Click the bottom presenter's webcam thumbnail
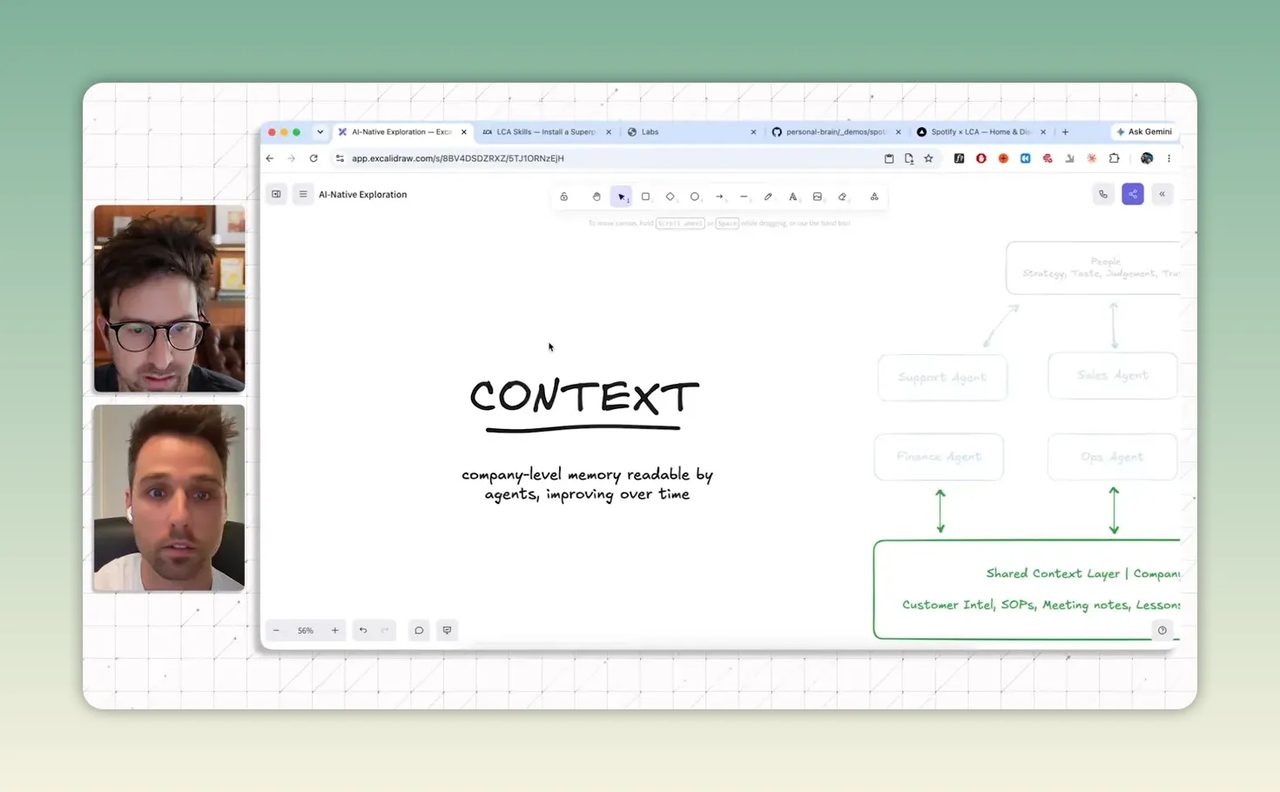The height and width of the screenshot is (792, 1280). click(169, 497)
